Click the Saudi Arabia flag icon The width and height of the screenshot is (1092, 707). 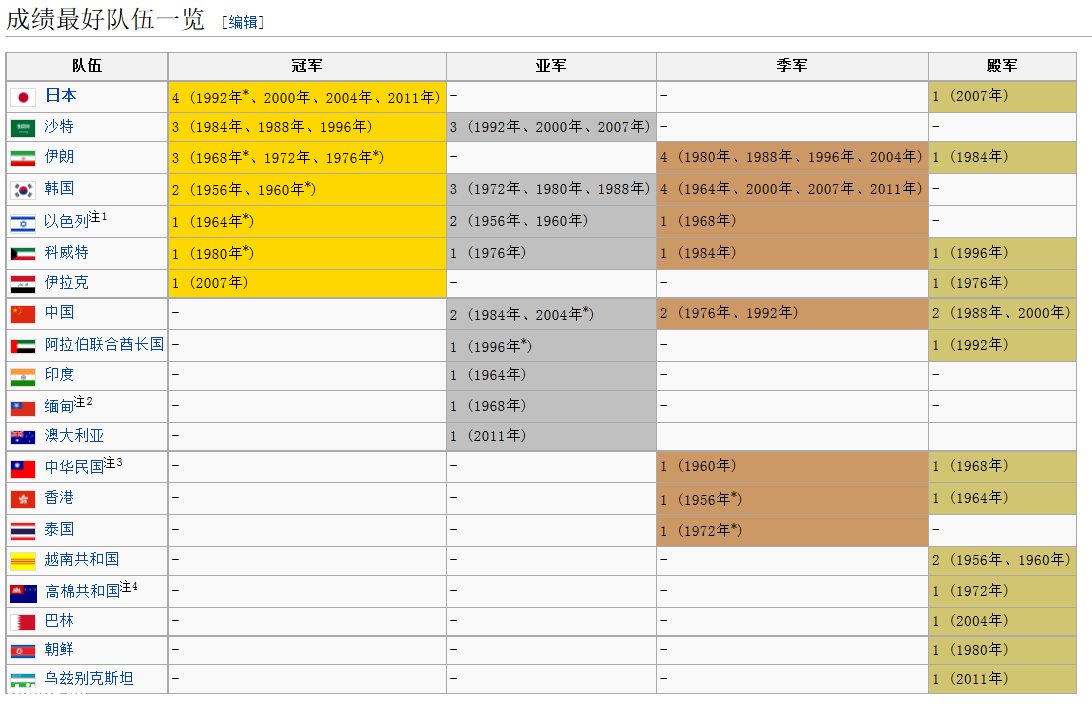pos(23,128)
